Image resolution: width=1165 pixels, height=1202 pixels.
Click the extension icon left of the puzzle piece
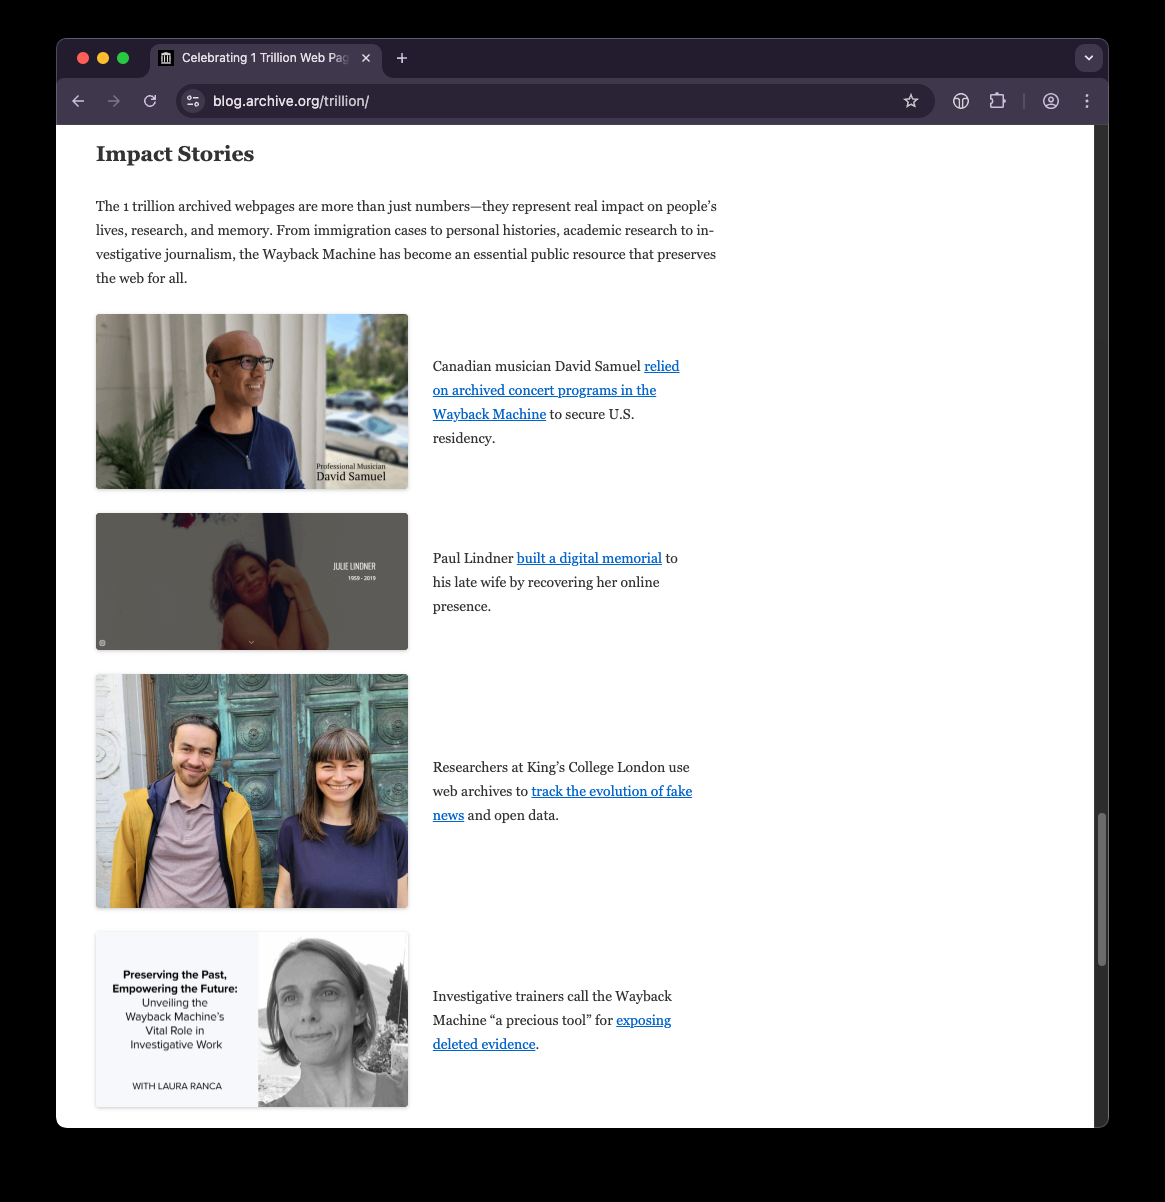coord(961,101)
